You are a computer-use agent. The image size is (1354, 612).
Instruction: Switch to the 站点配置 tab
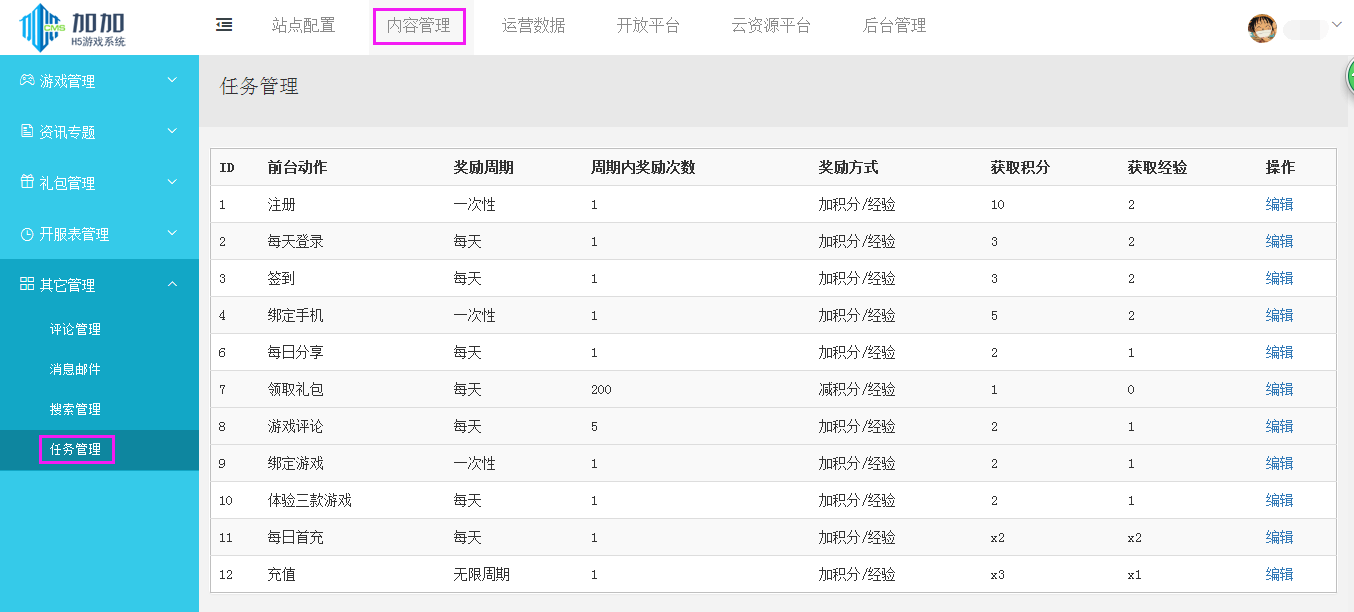(x=303, y=26)
